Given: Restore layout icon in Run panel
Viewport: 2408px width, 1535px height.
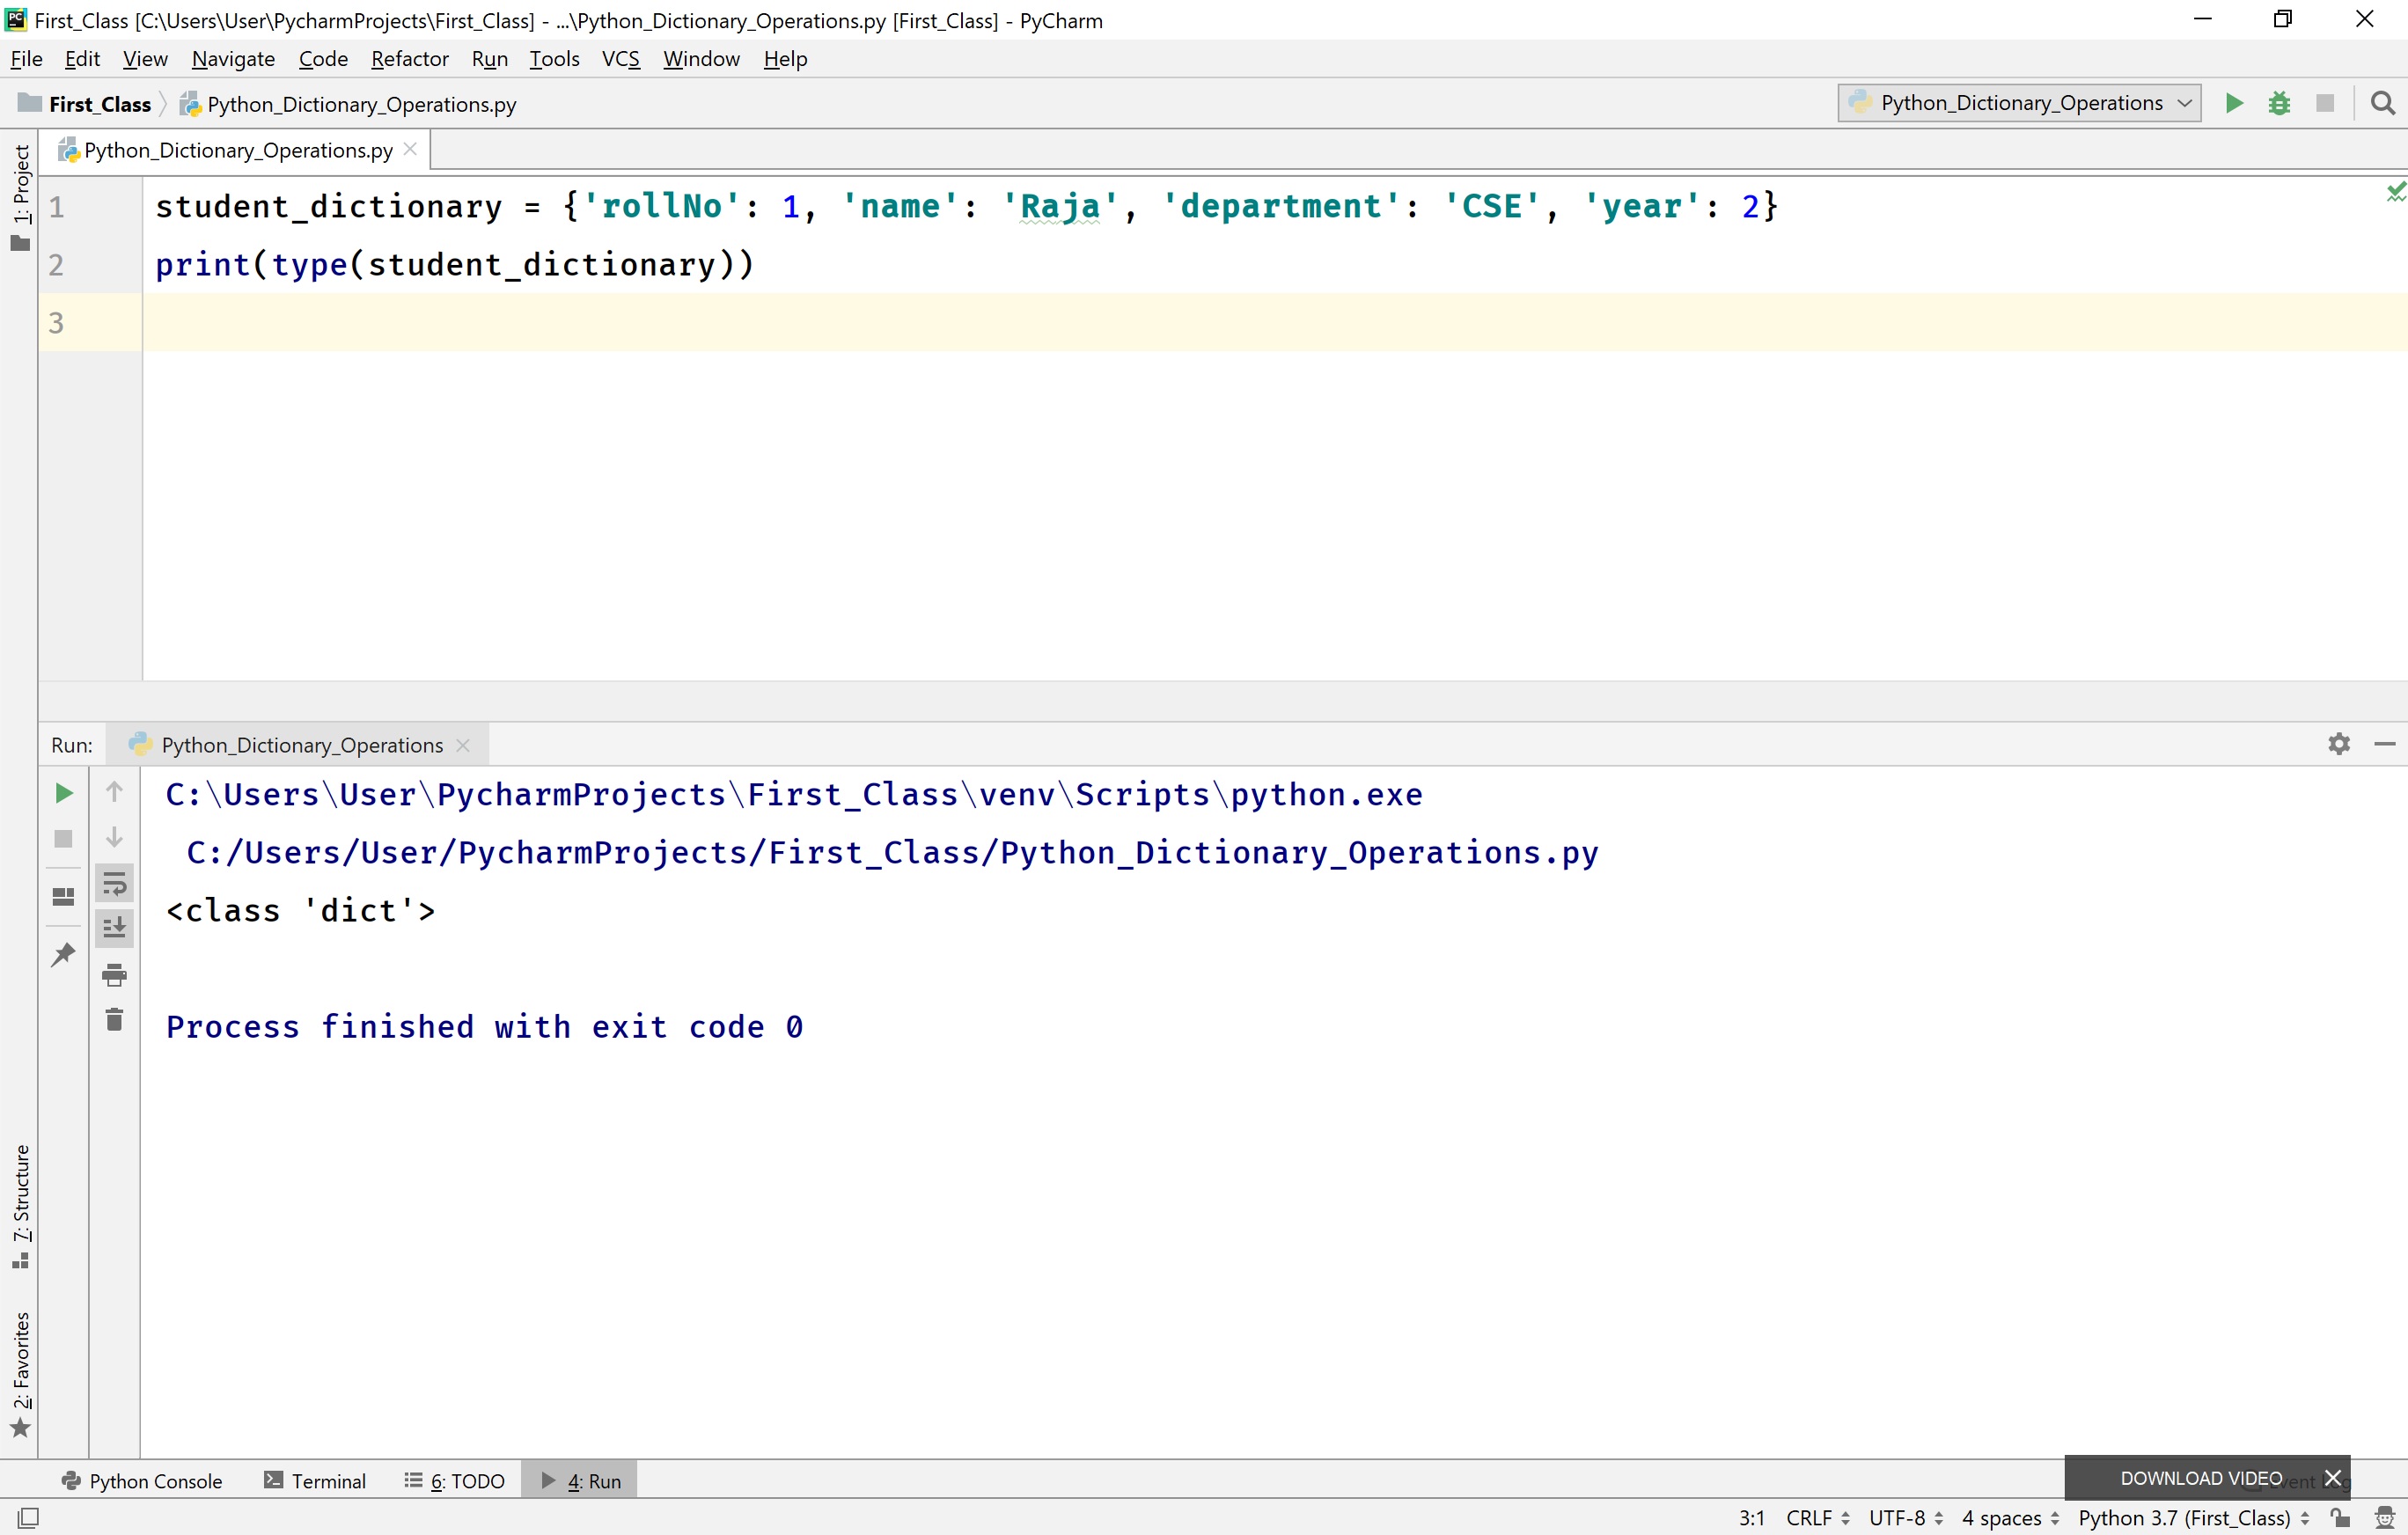Looking at the screenshot, I should coord(63,897).
